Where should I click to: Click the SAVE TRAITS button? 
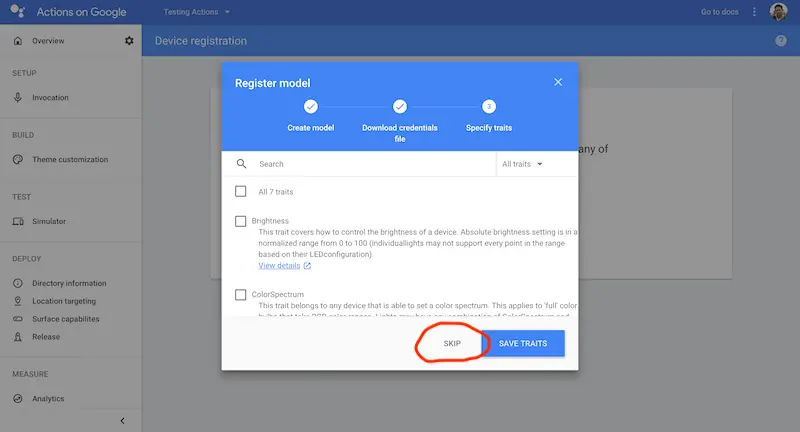point(523,343)
